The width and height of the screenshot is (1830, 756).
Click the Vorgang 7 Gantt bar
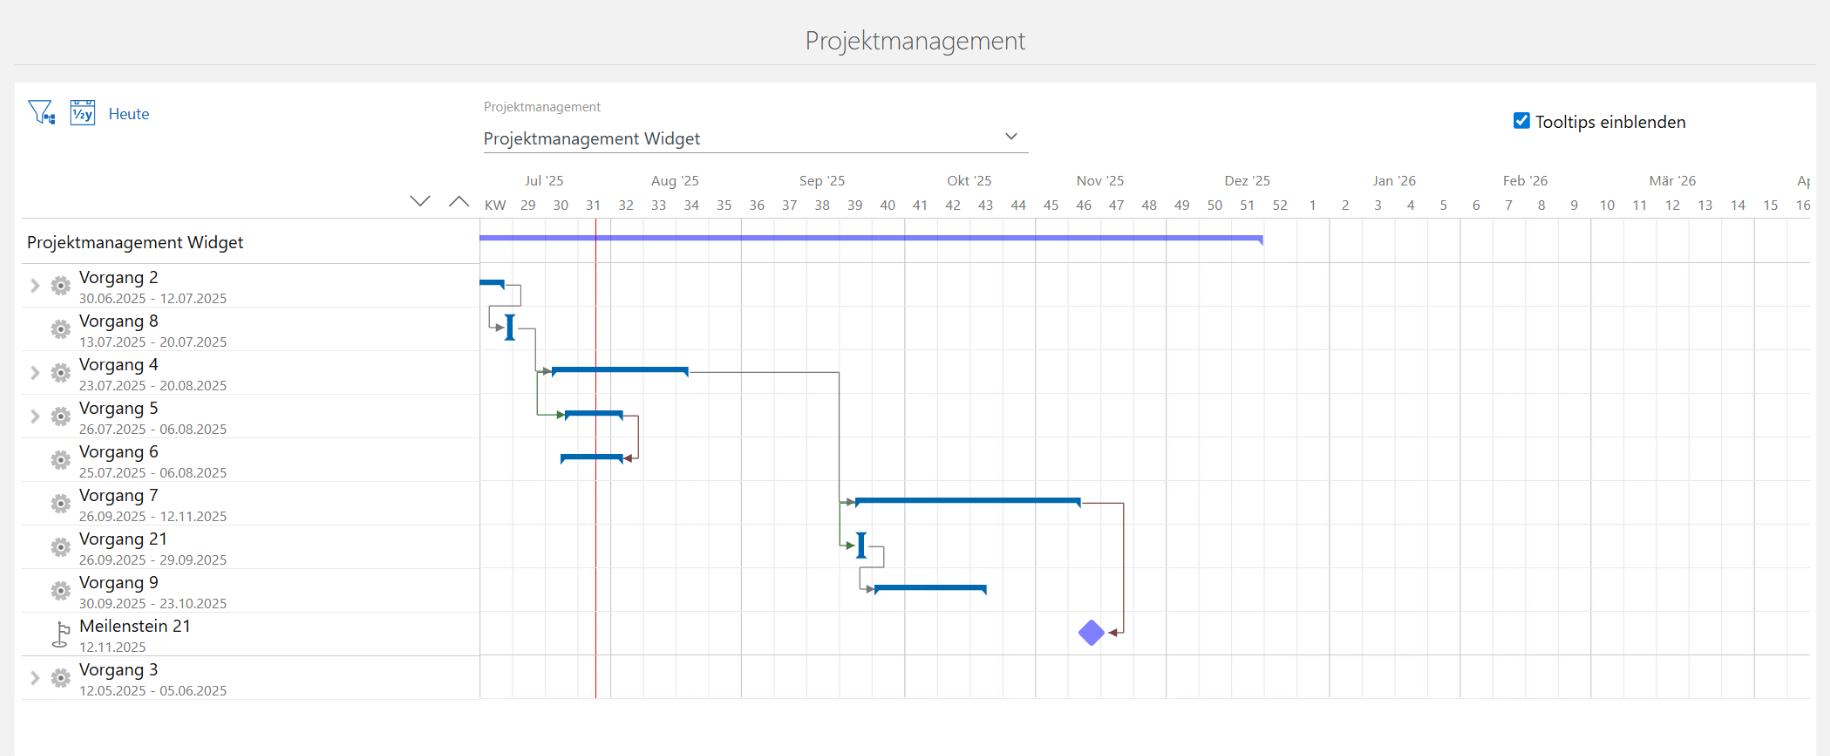967,501
